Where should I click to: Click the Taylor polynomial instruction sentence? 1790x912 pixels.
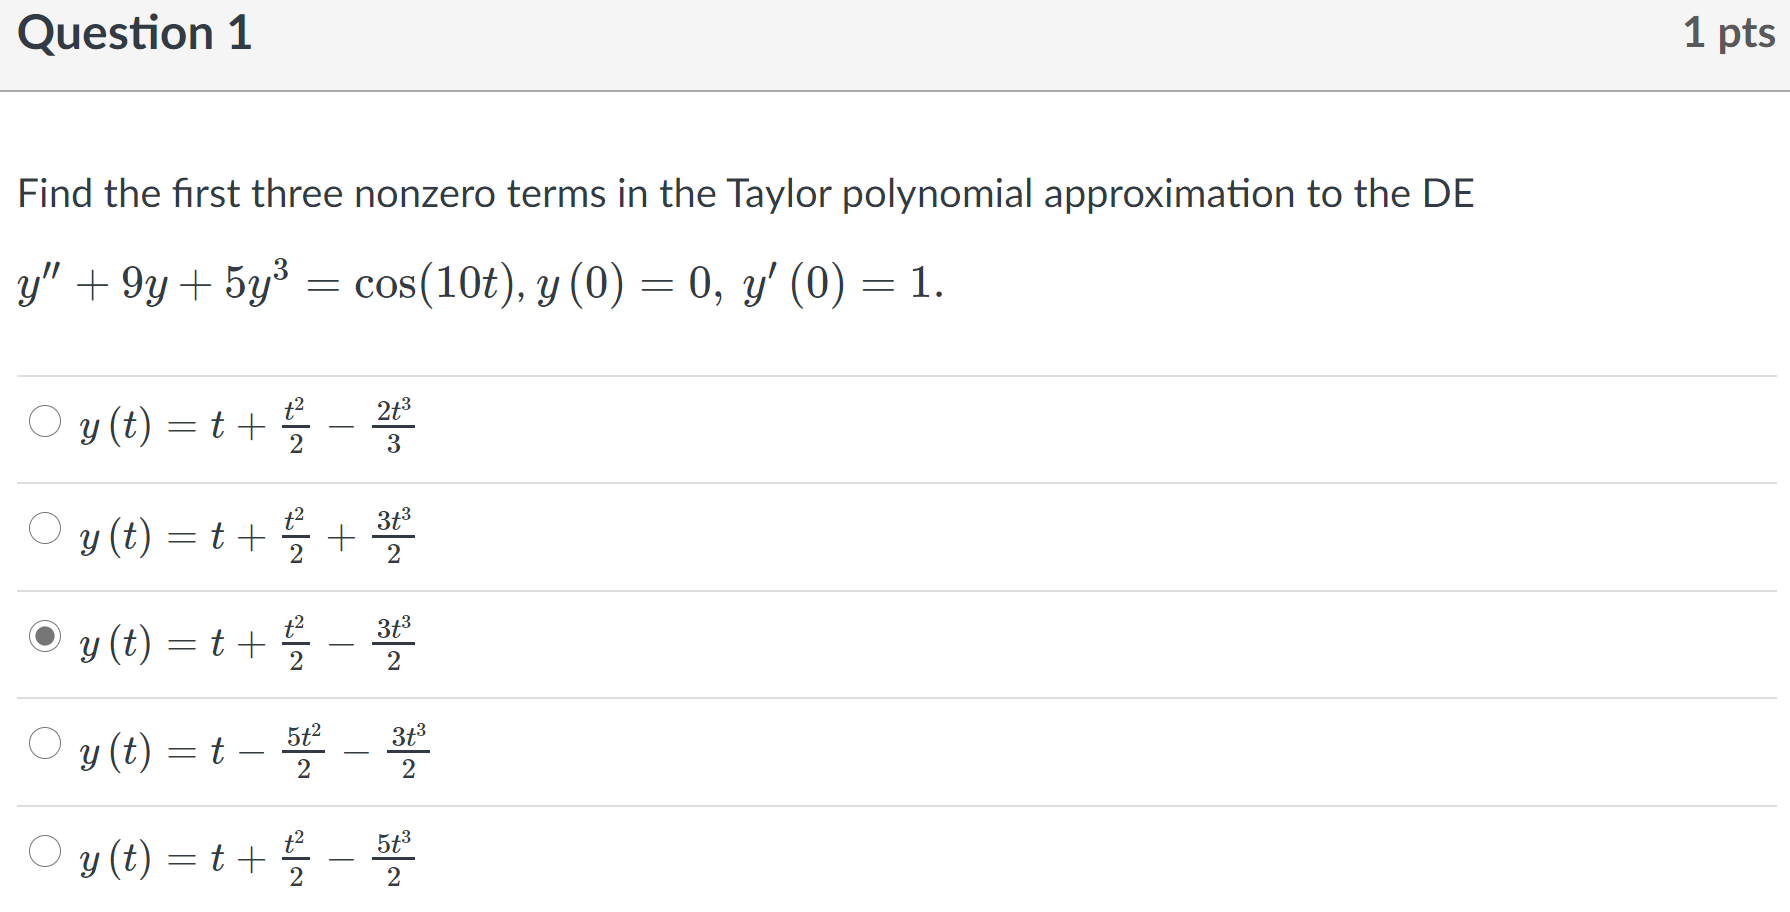point(746,194)
